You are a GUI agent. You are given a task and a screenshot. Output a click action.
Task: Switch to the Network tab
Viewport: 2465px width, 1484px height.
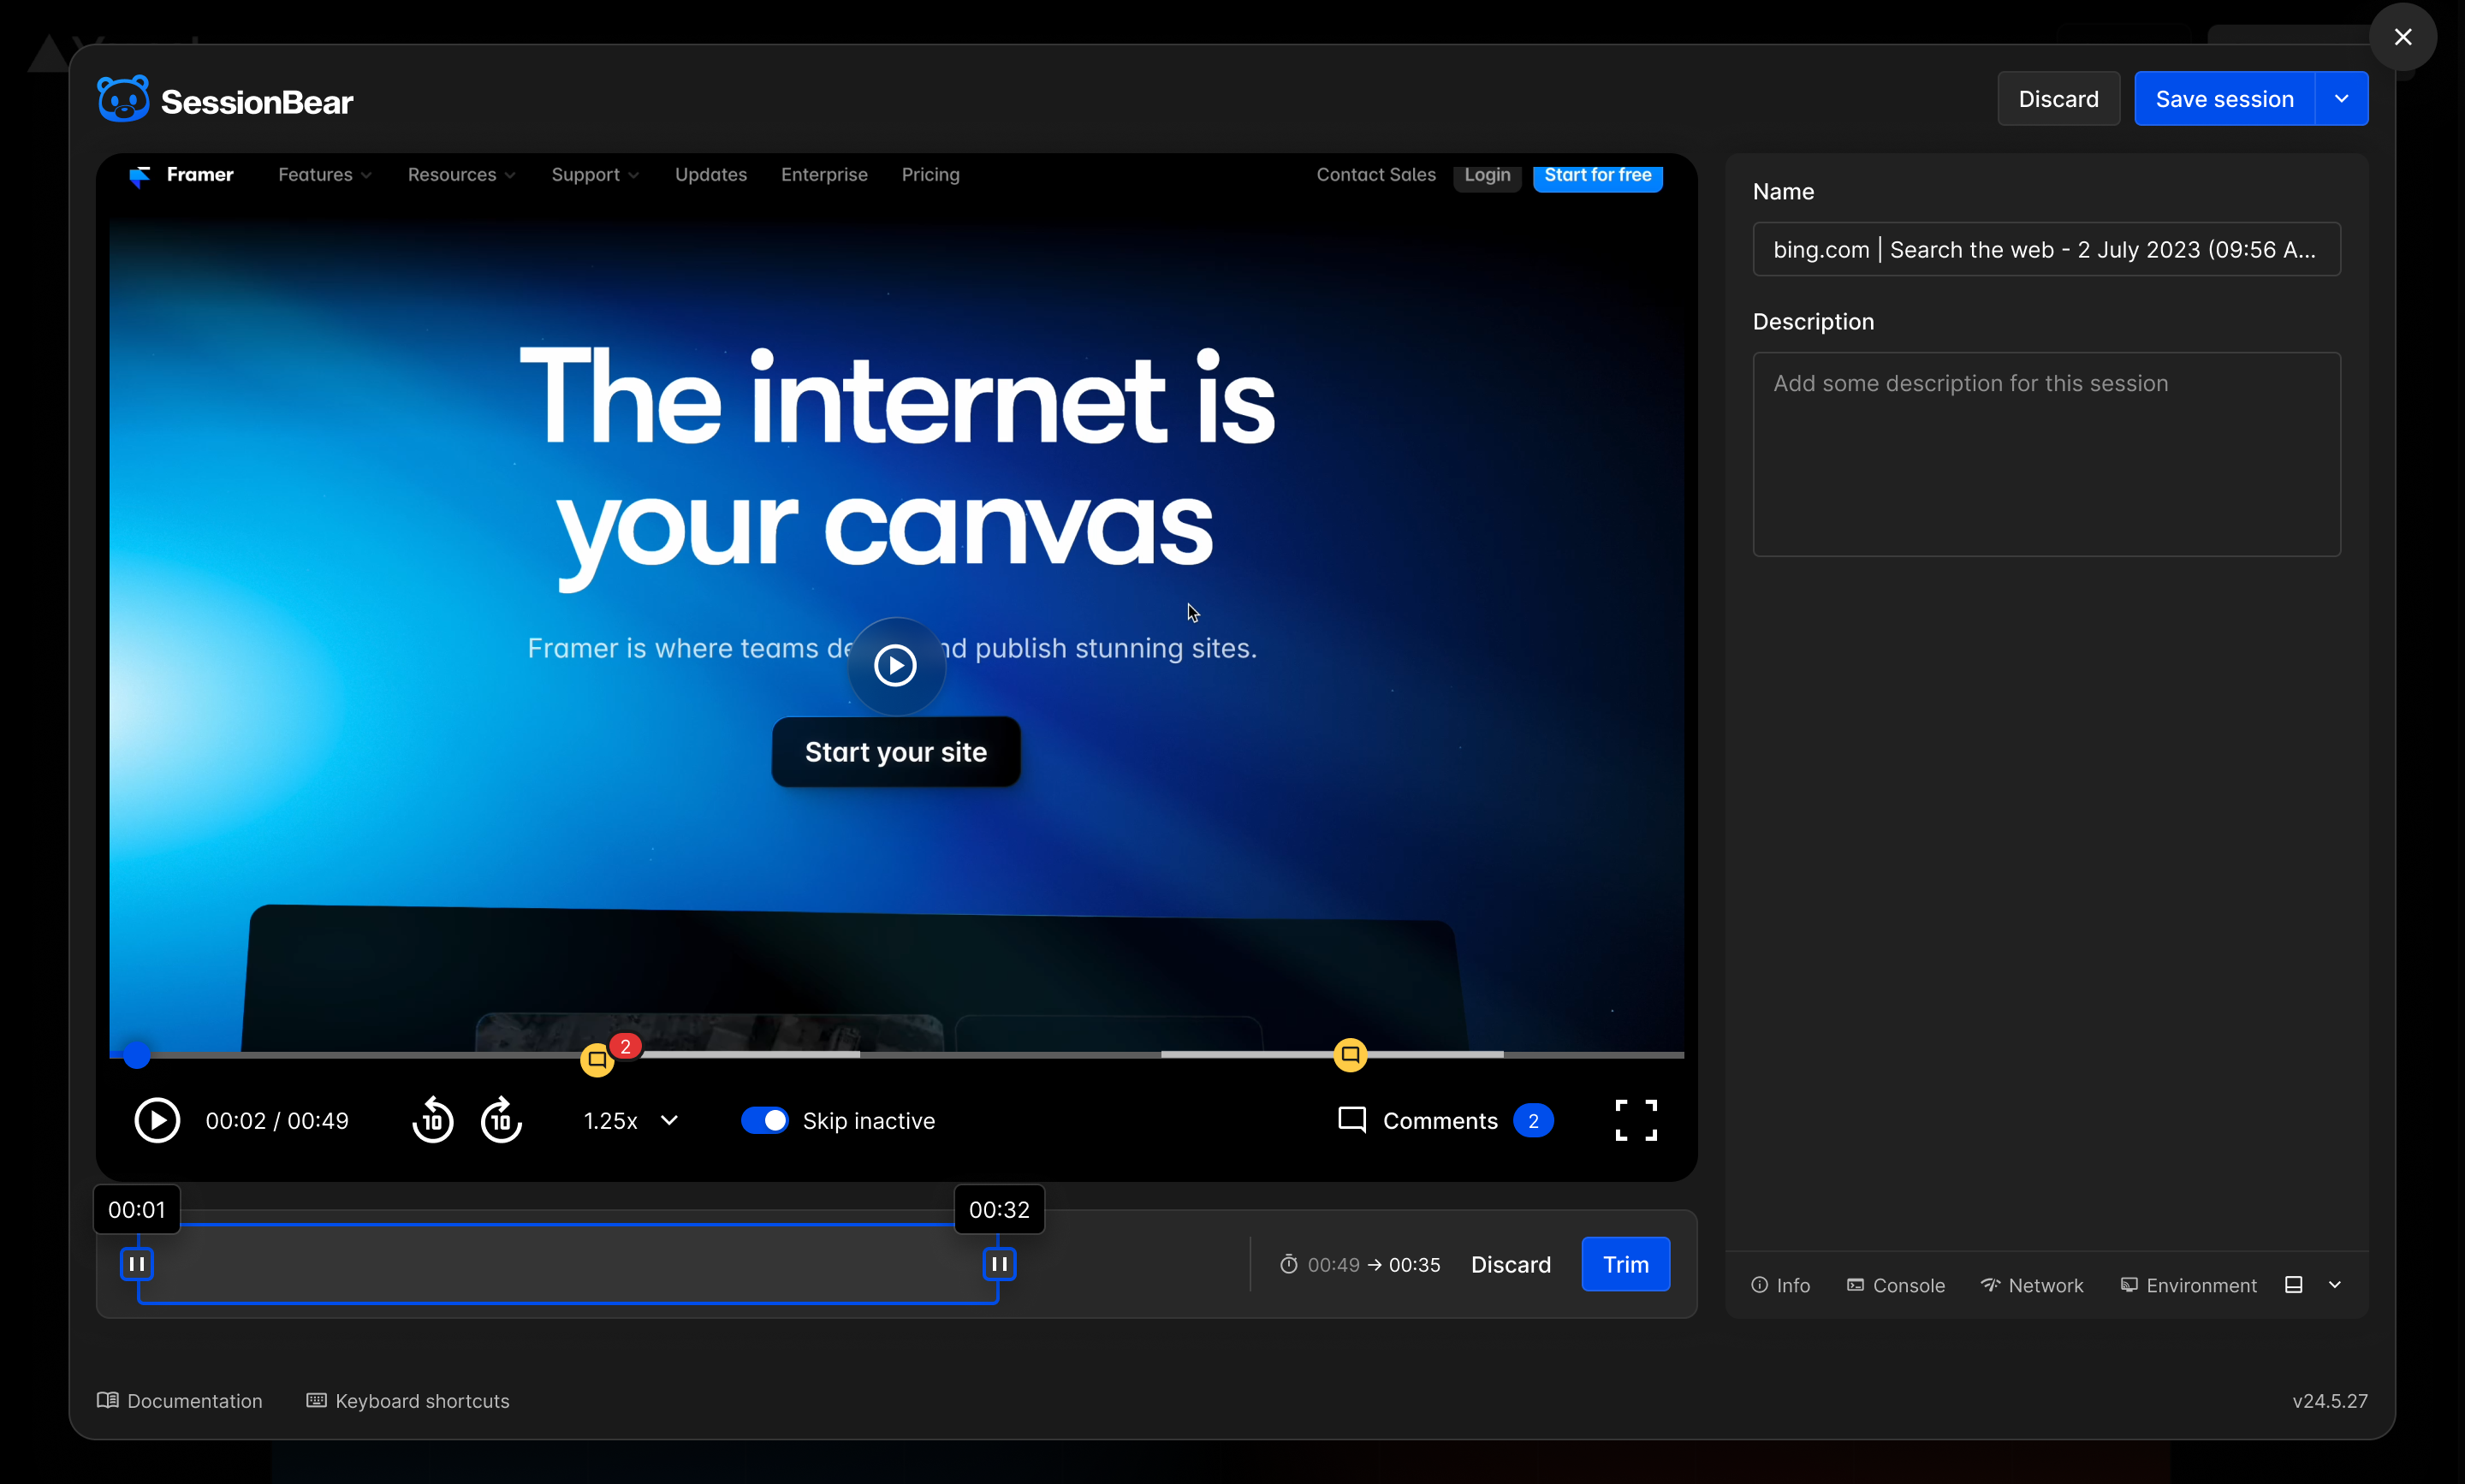pyautogui.click(x=2032, y=1285)
